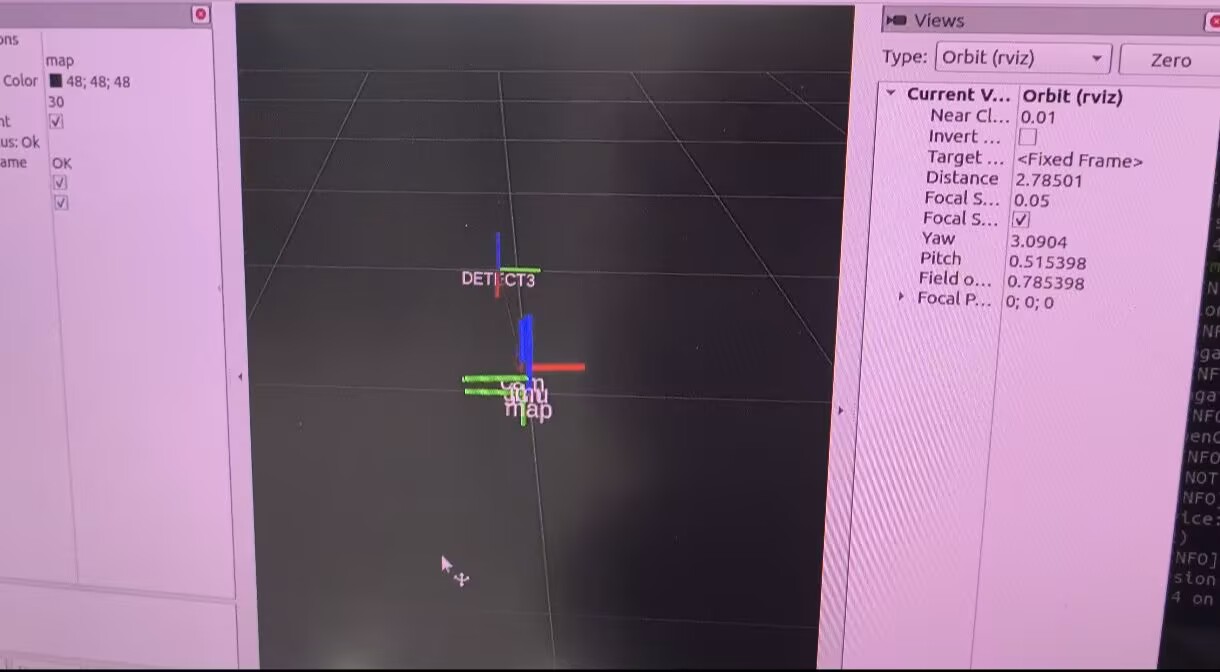The width and height of the screenshot is (1220, 672).
Task: Select the Pitch value 0.515398
Action: tap(1047, 262)
